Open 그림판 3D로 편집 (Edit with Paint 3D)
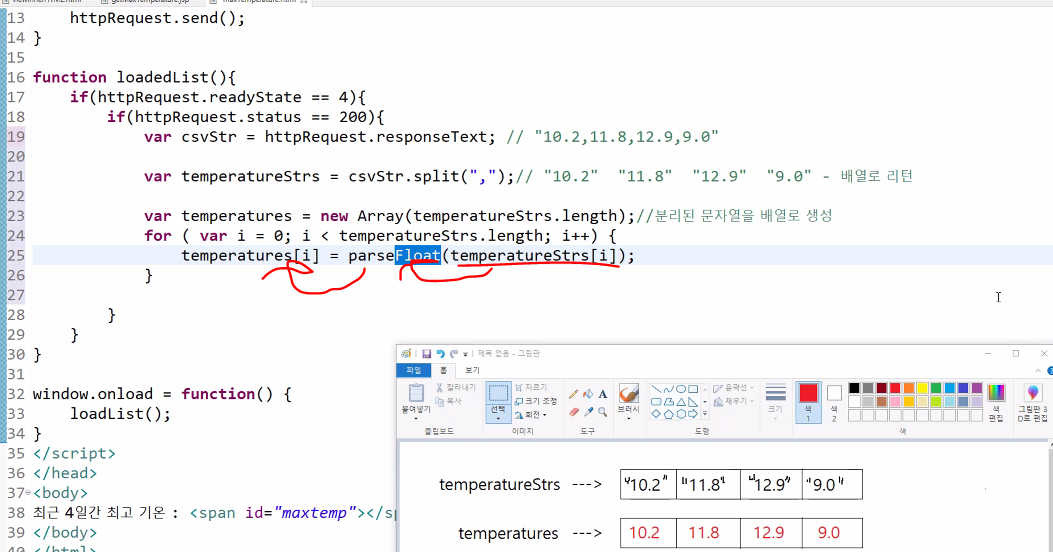The width and height of the screenshot is (1053, 552). tap(1033, 402)
